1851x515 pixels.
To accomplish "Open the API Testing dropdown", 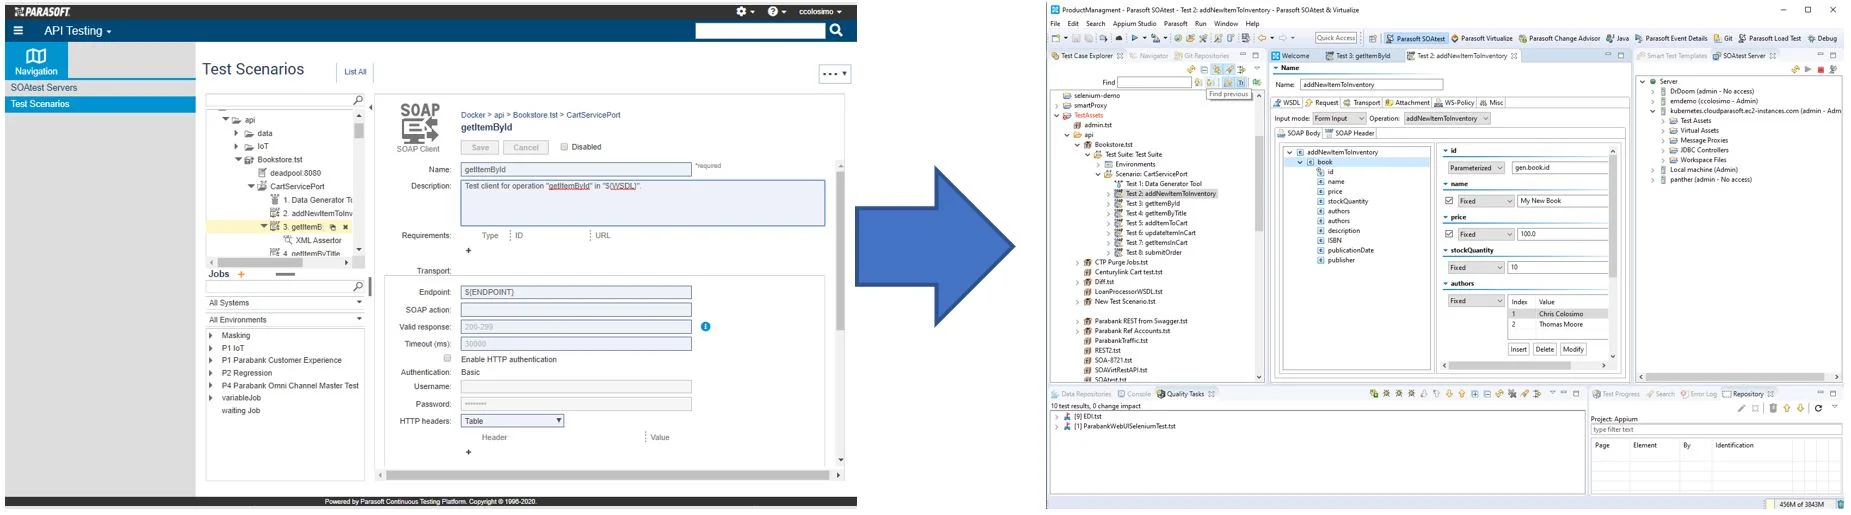I will coord(77,31).
